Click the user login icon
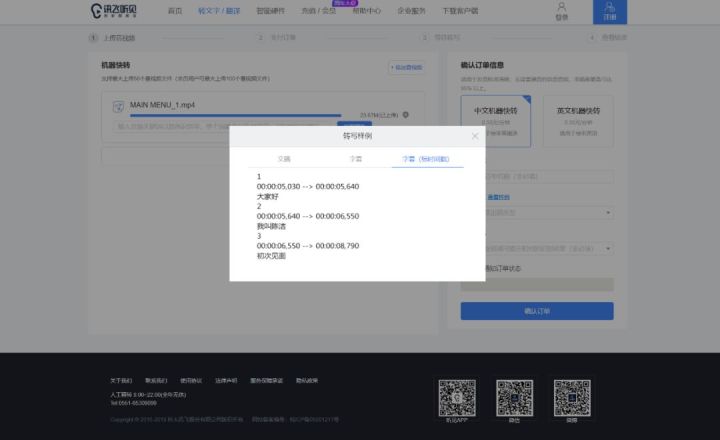720x440 pixels. click(x=560, y=11)
